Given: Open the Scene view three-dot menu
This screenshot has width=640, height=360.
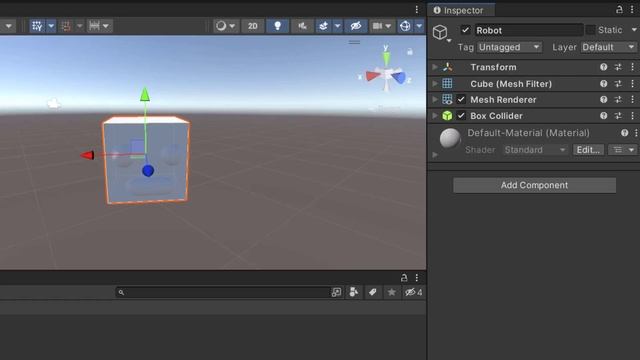Looking at the screenshot, I should 417,9.
